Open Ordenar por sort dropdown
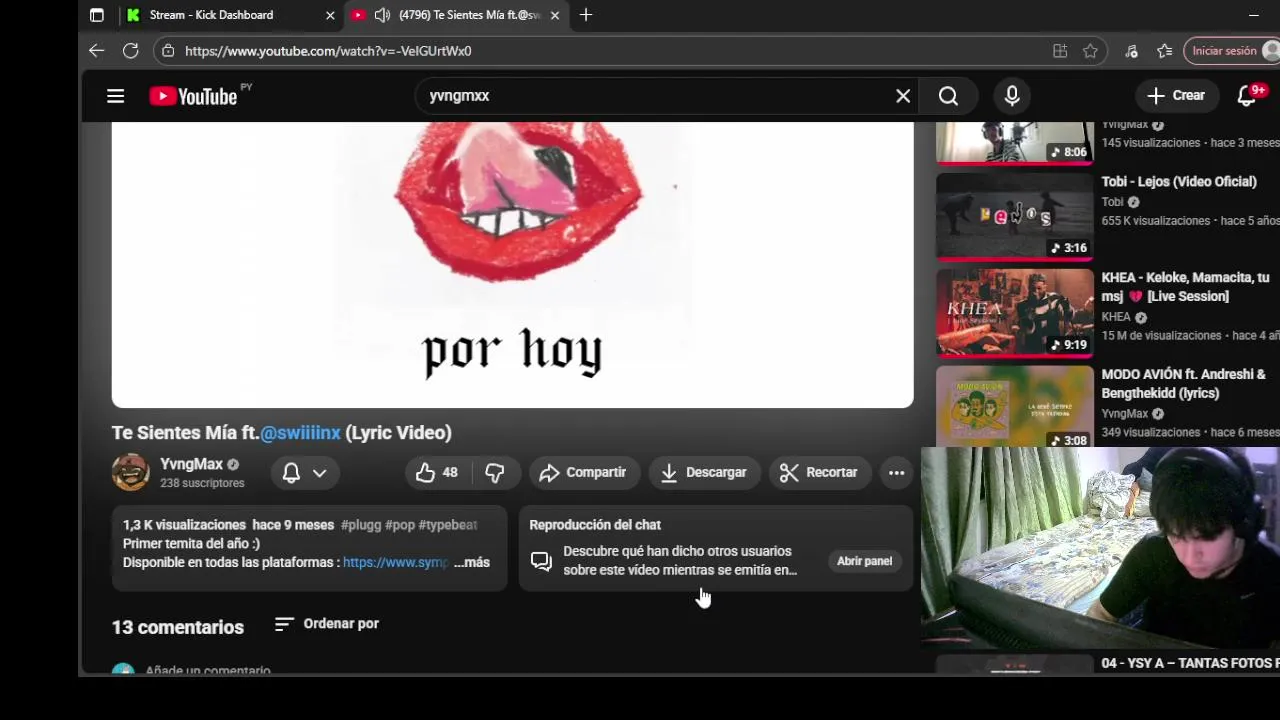1280x720 pixels. click(327, 624)
